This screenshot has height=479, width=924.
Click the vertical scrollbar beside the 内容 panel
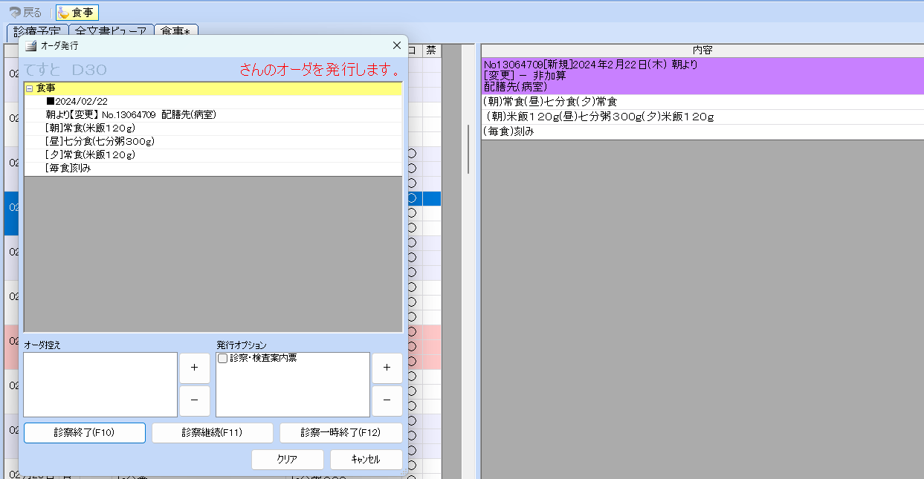click(468, 149)
